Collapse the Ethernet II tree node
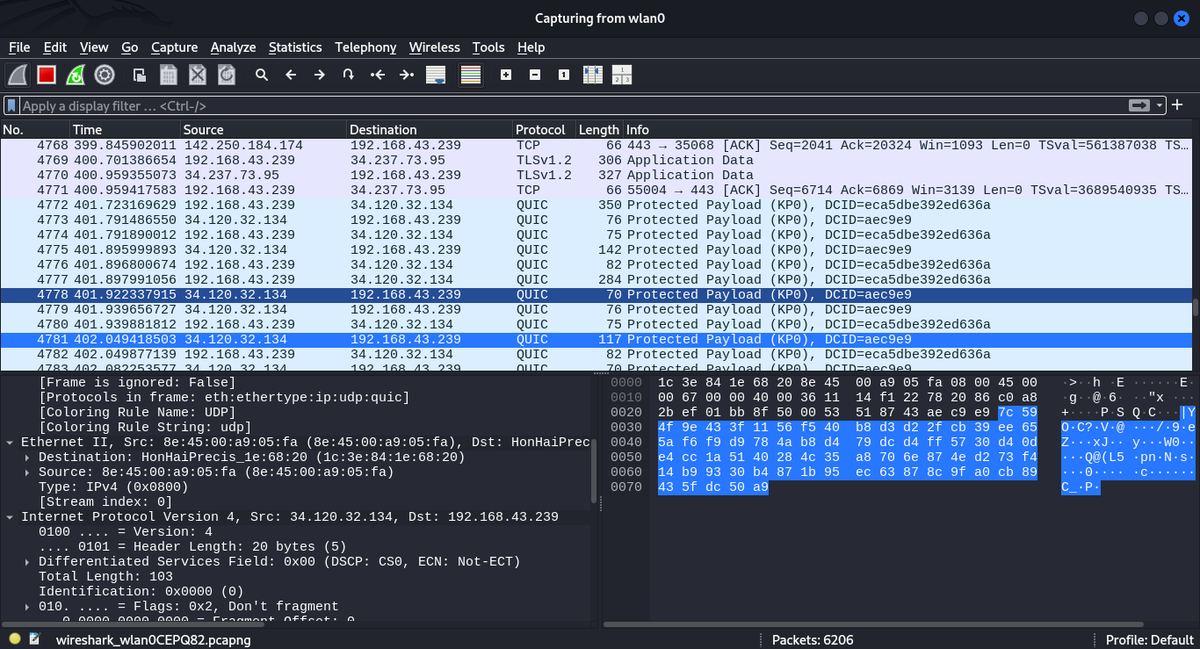1200x649 pixels. coord(10,442)
